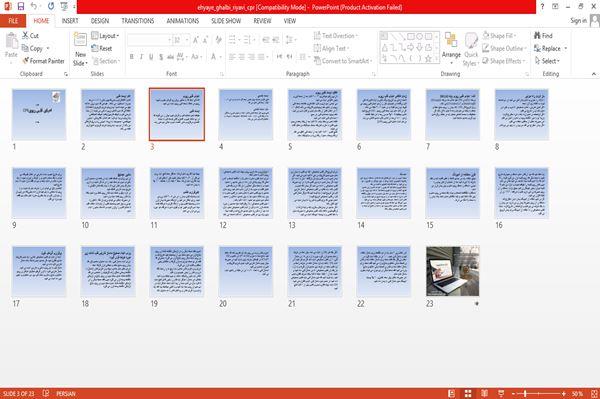Expand the Shape Fill dropdown

[515, 36]
